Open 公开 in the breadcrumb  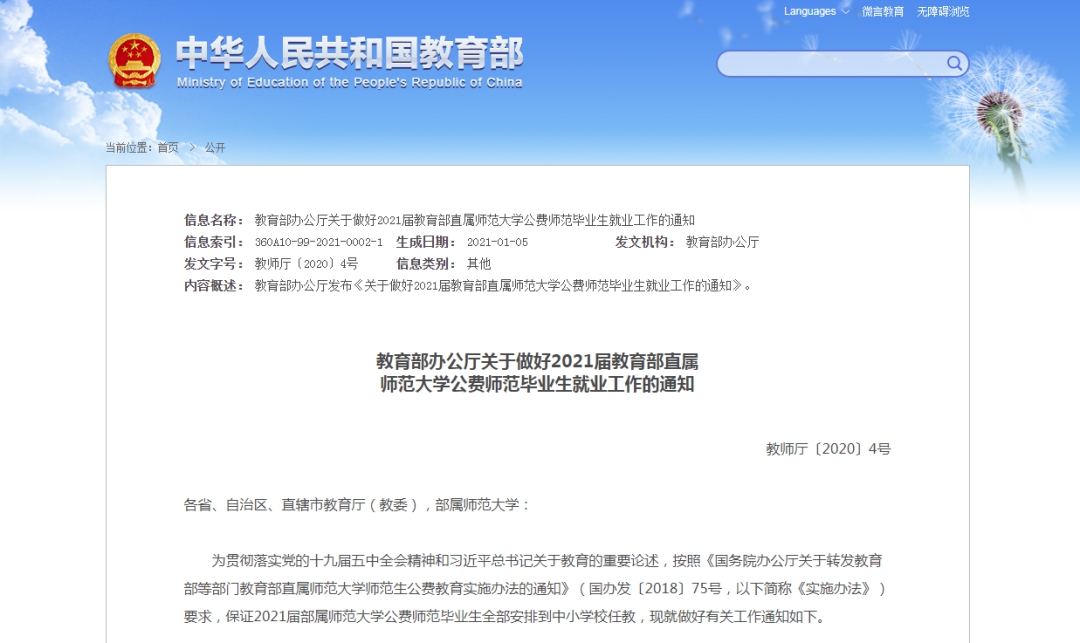coord(215,147)
